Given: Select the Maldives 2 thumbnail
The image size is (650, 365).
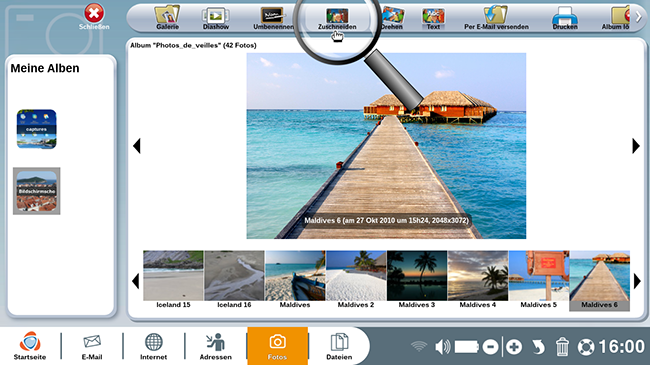Looking at the screenshot, I should pos(356,280).
